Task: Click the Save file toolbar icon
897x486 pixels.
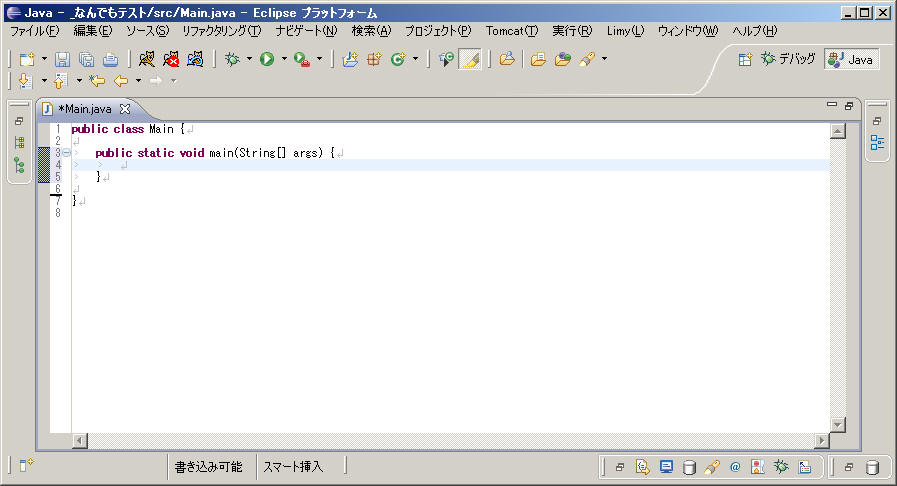Action: pyautogui.click(x=62, y=60)
